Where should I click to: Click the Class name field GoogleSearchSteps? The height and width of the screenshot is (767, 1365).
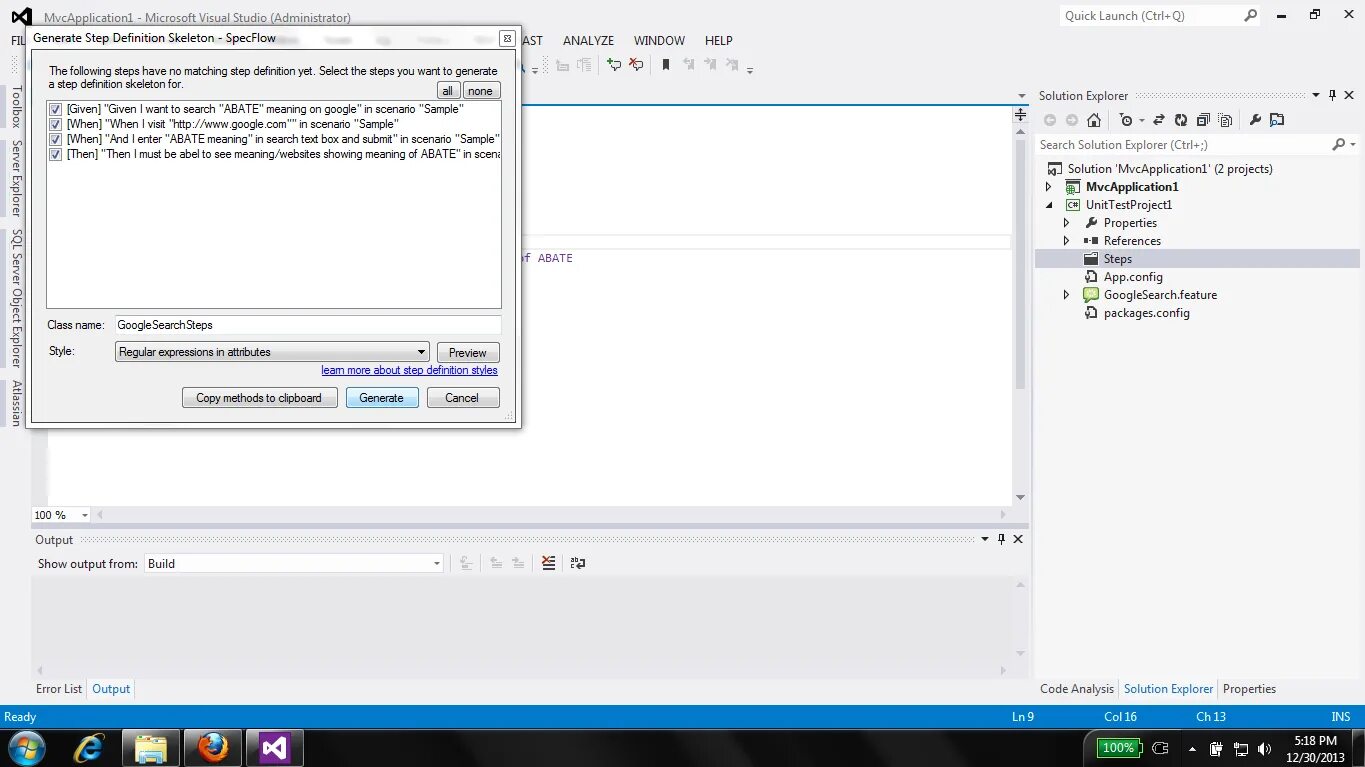click(x=307, y=325)
